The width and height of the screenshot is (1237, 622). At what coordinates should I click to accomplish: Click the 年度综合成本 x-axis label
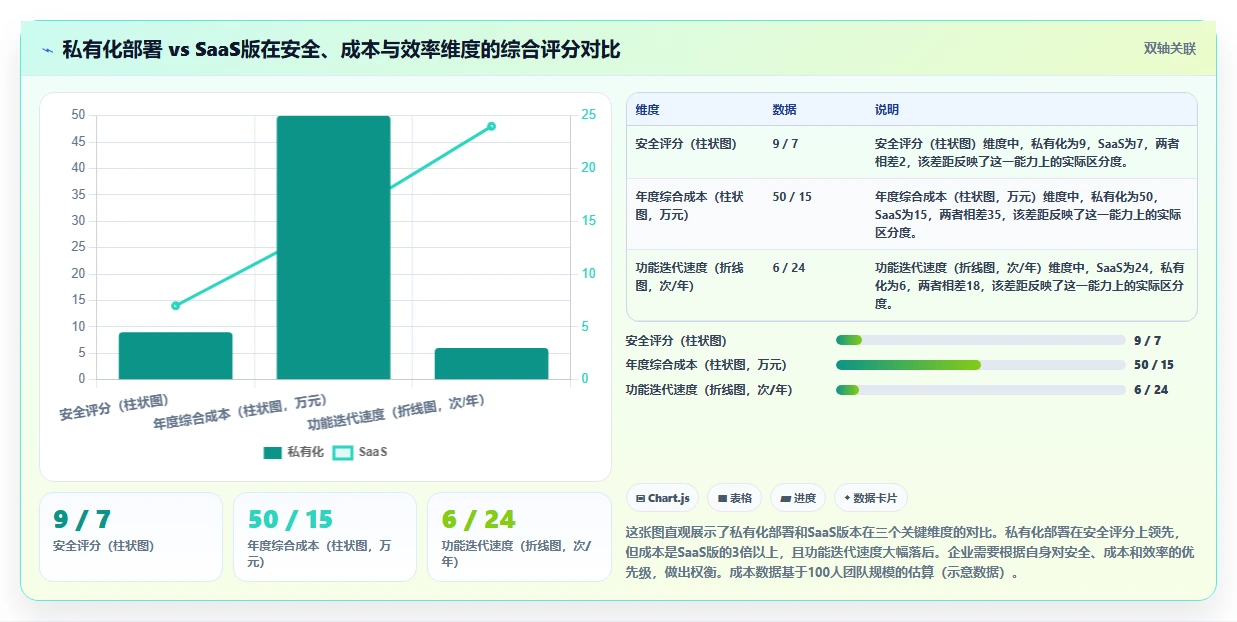(240, 412)
